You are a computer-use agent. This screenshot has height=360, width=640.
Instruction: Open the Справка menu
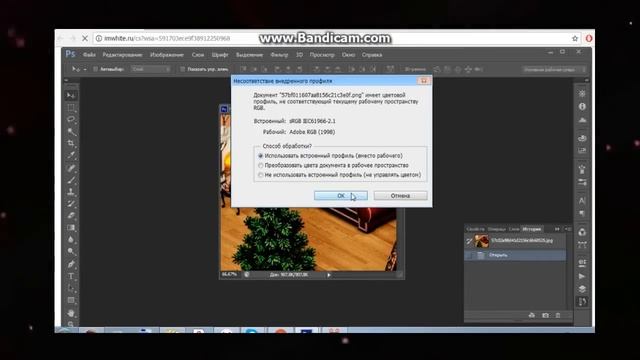(372, 55)
